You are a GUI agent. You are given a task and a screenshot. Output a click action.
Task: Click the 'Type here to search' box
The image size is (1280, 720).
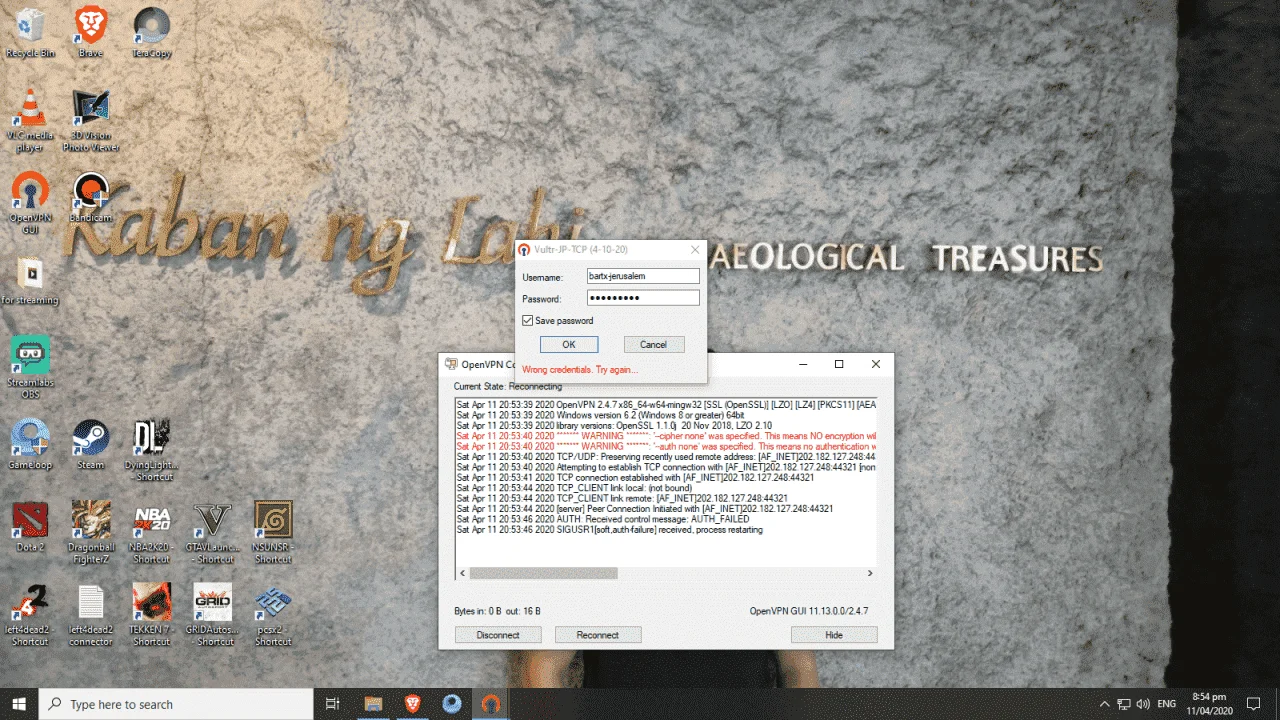coord(176,704)
